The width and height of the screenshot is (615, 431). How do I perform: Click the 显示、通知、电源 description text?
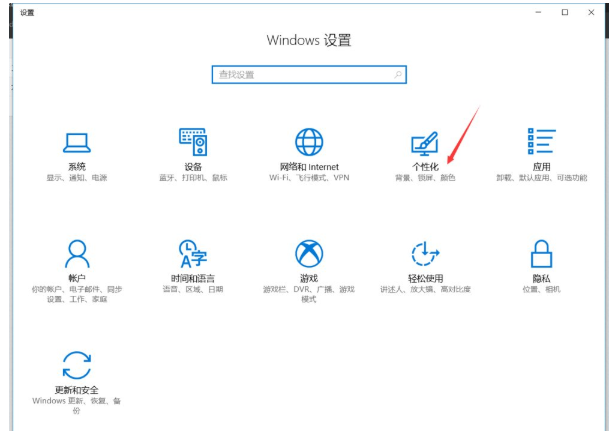click(x=77, y=178)
